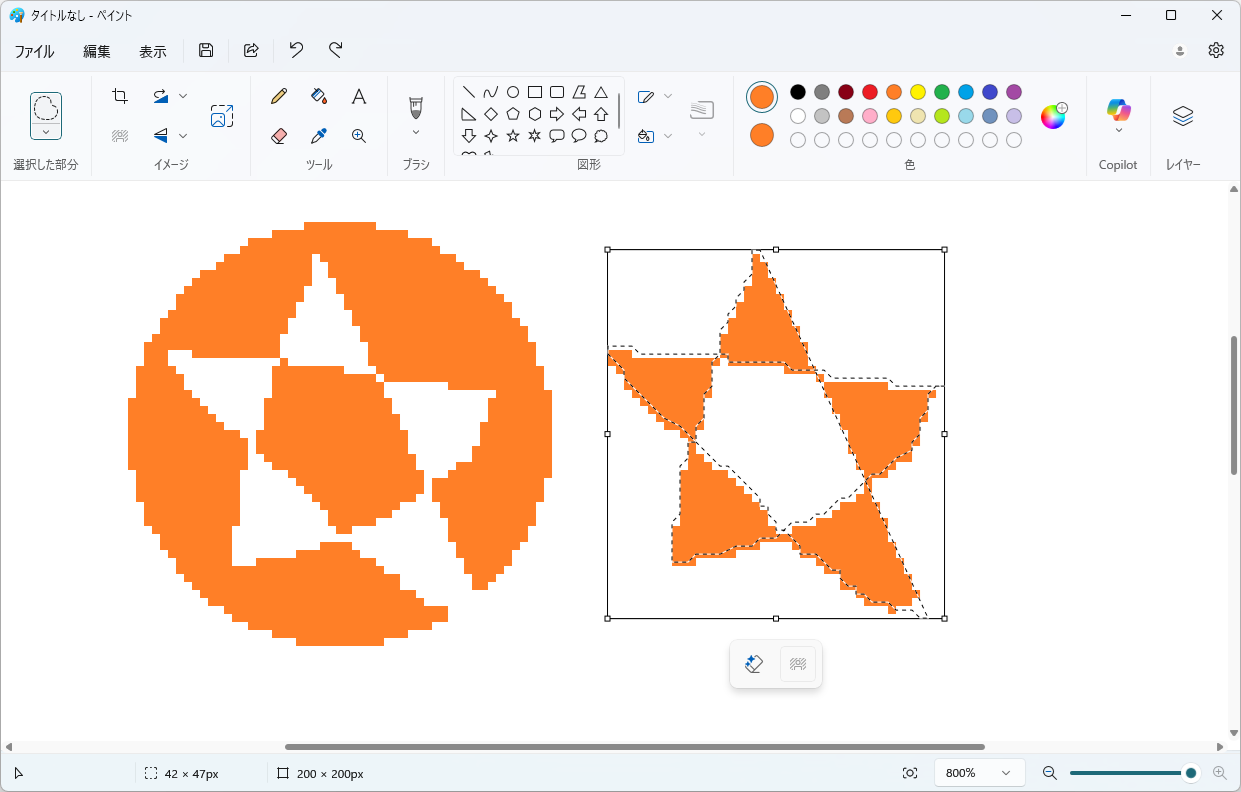
Task: Click the rotate image icon
Action: (x=160, y=96)
